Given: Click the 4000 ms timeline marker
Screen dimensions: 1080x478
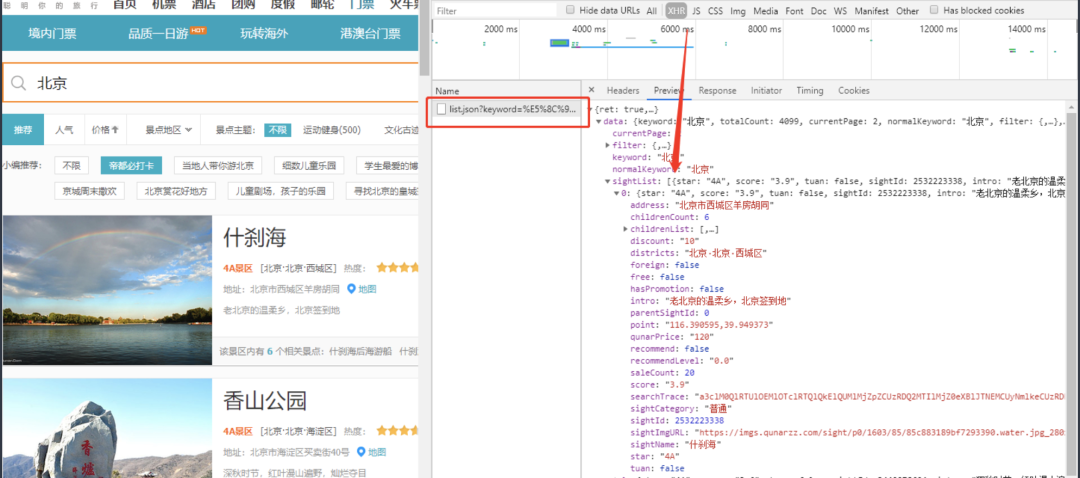Looking at the screenshot, I should (x=589, y=29).
